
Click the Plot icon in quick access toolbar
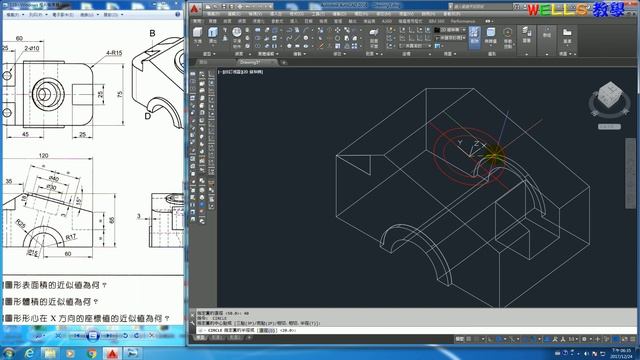pyautogui.click(x=240, y=7)
